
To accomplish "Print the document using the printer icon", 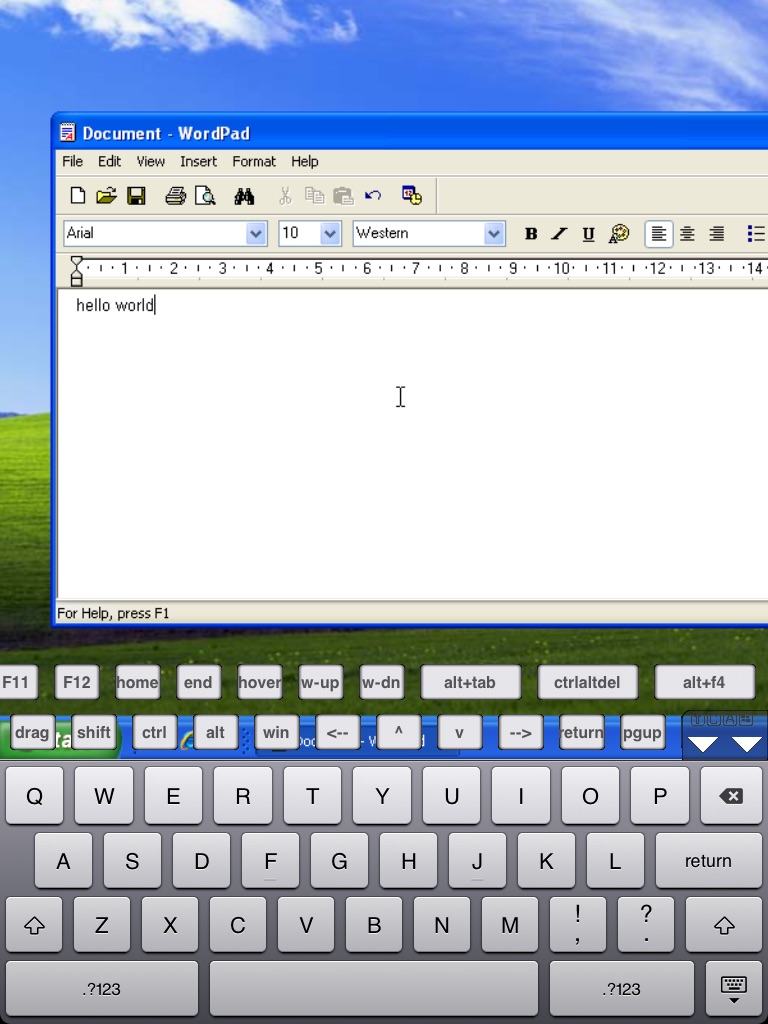I will click(175, 196).
